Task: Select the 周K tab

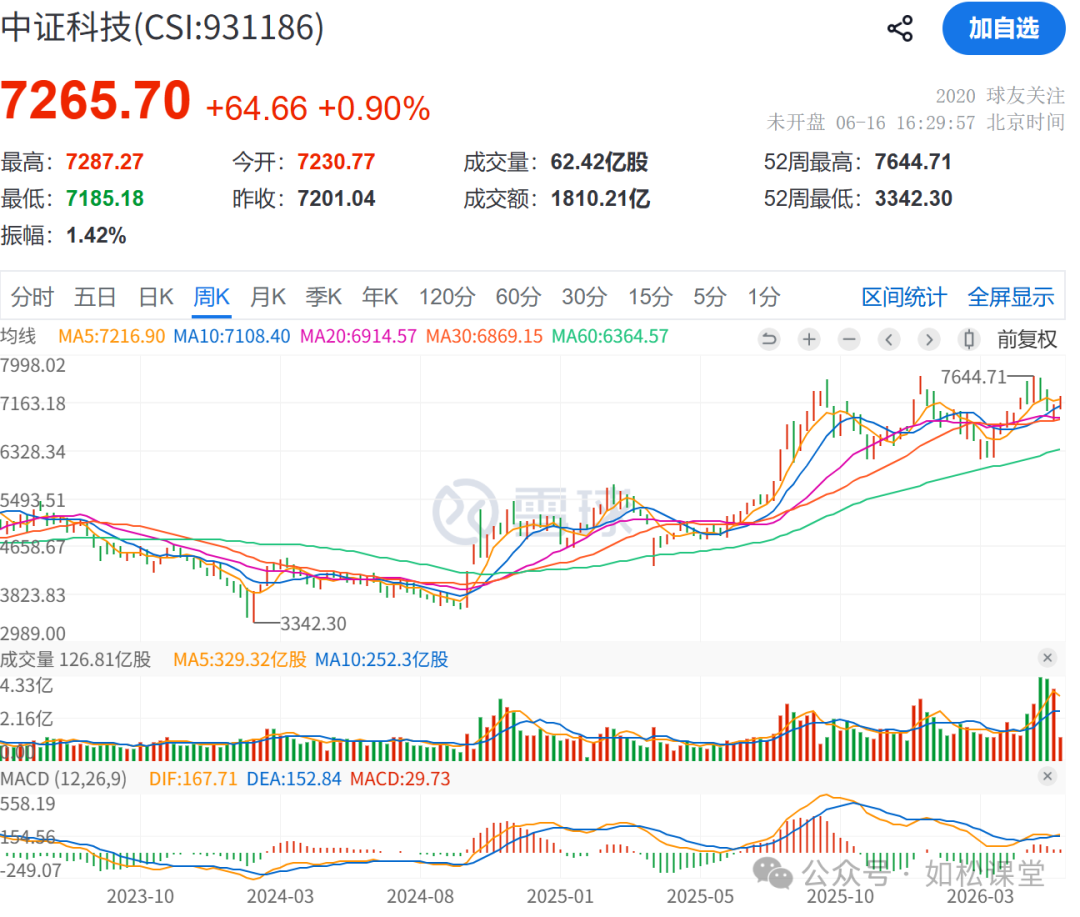Action: point(211,297)
